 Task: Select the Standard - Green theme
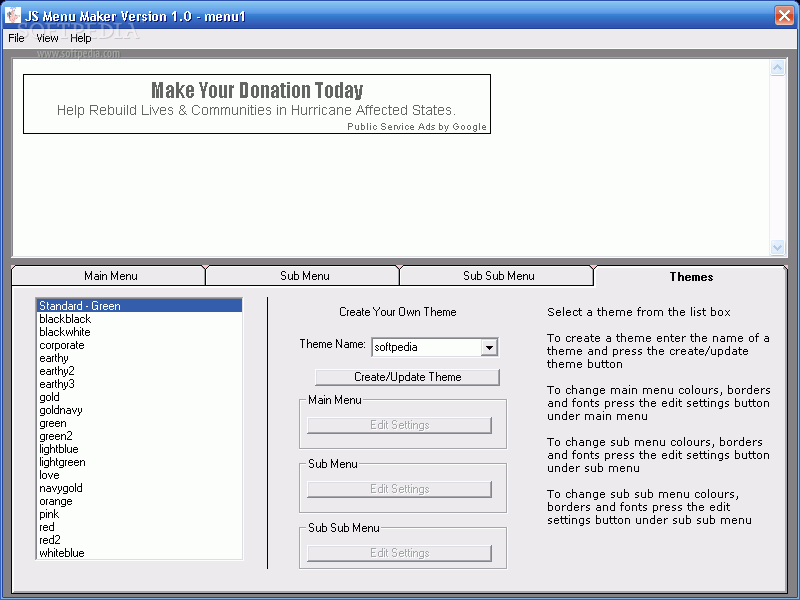[x=140, y=306]
